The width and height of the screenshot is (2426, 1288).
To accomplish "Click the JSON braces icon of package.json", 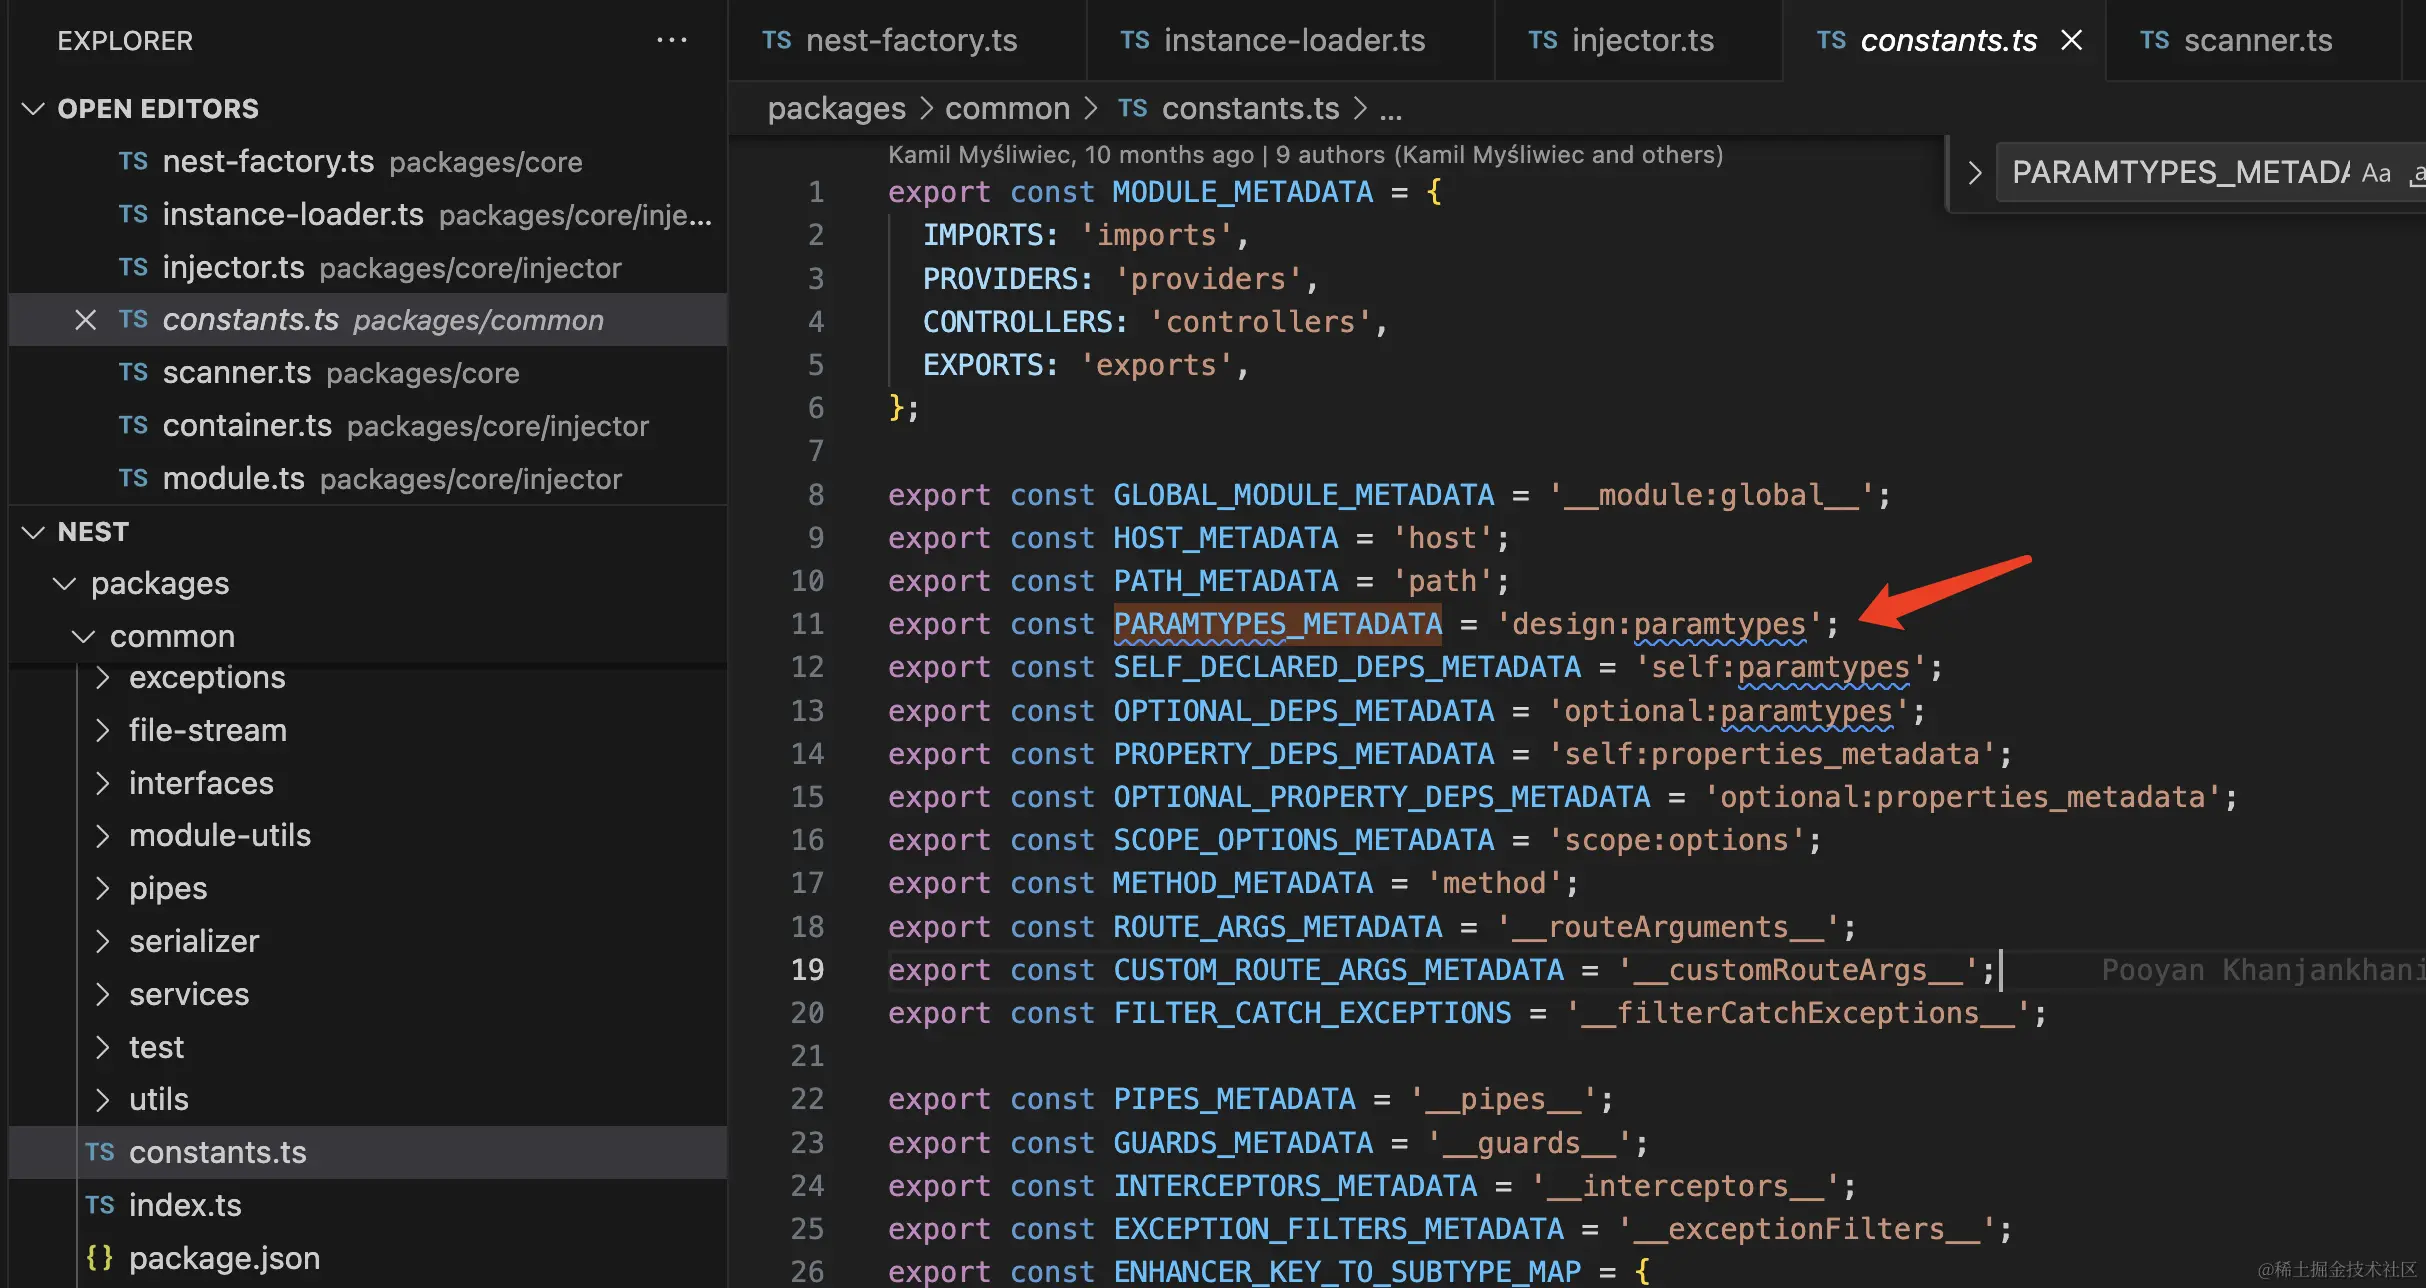I will 99,1258.
